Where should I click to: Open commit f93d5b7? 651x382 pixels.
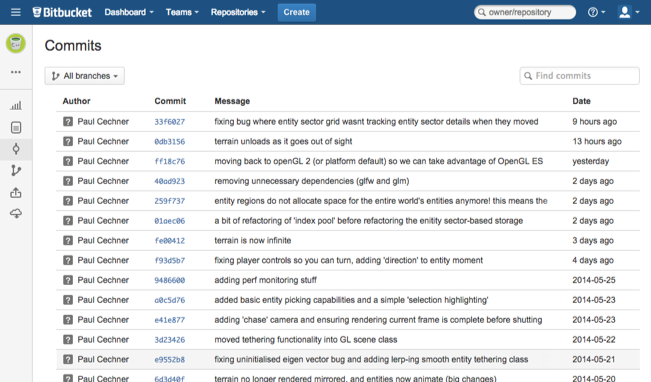click(170, 261)
